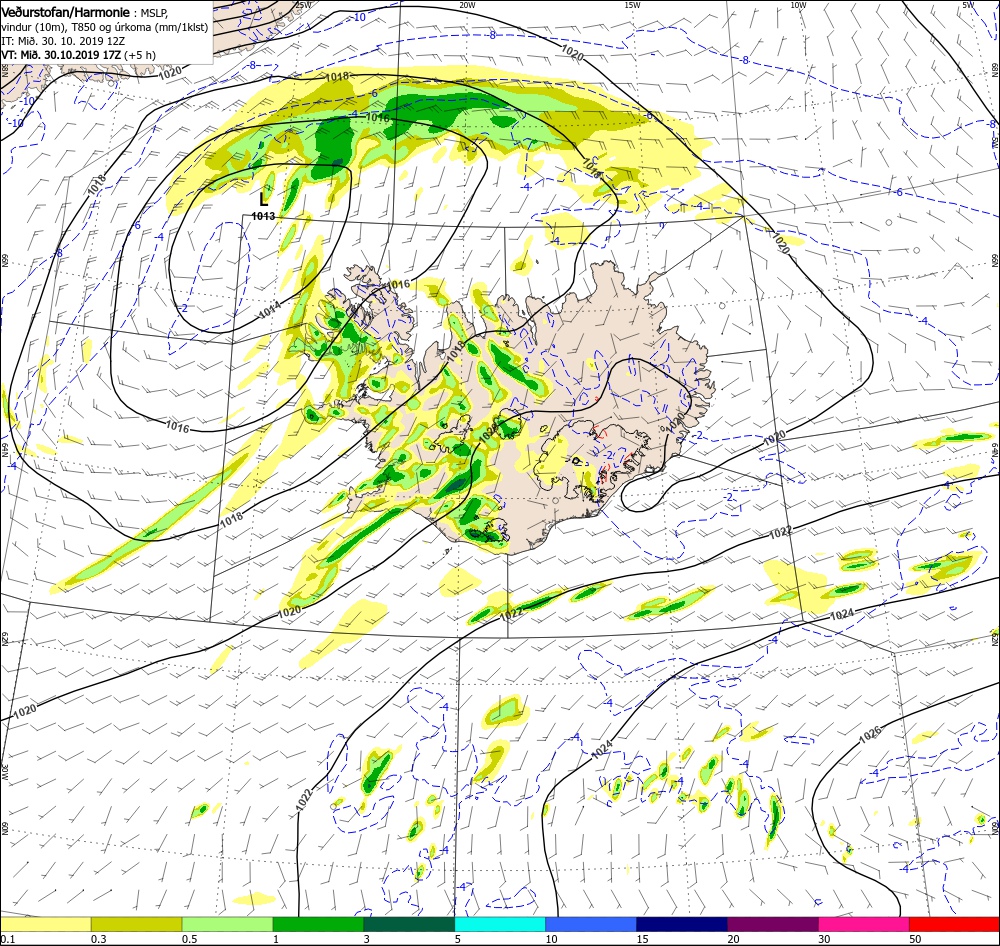Select the red 50+ legend swatch

pos(955,924)
